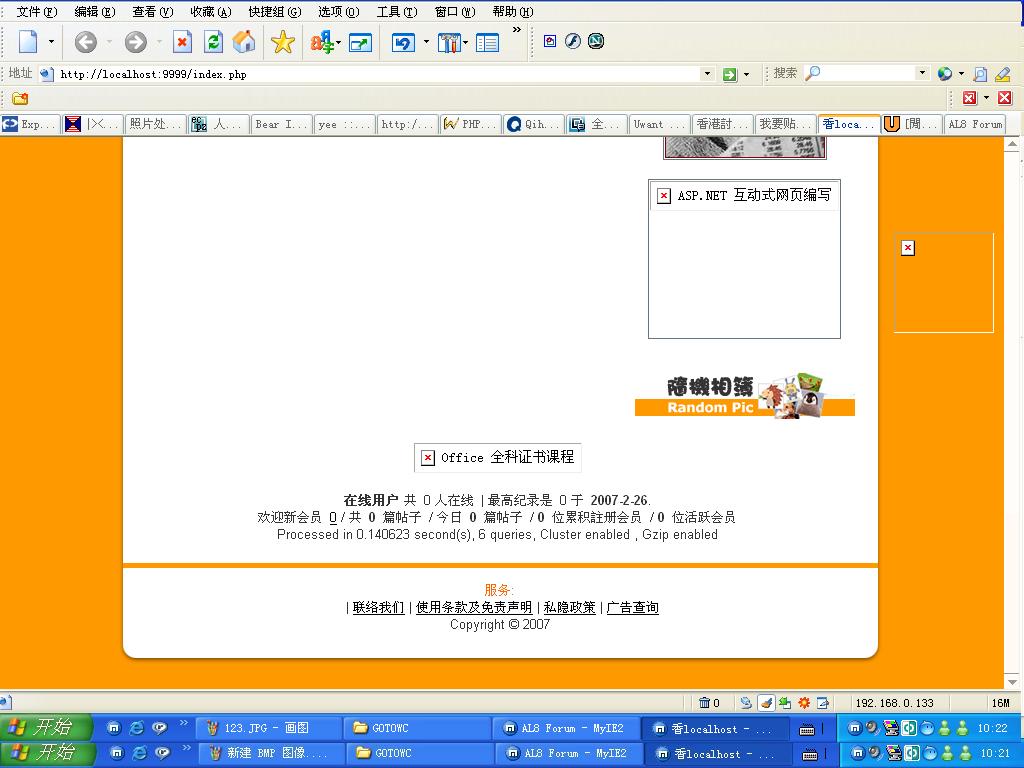Click the Office 全科证书课程 broken image link

[x=498, y=457]
